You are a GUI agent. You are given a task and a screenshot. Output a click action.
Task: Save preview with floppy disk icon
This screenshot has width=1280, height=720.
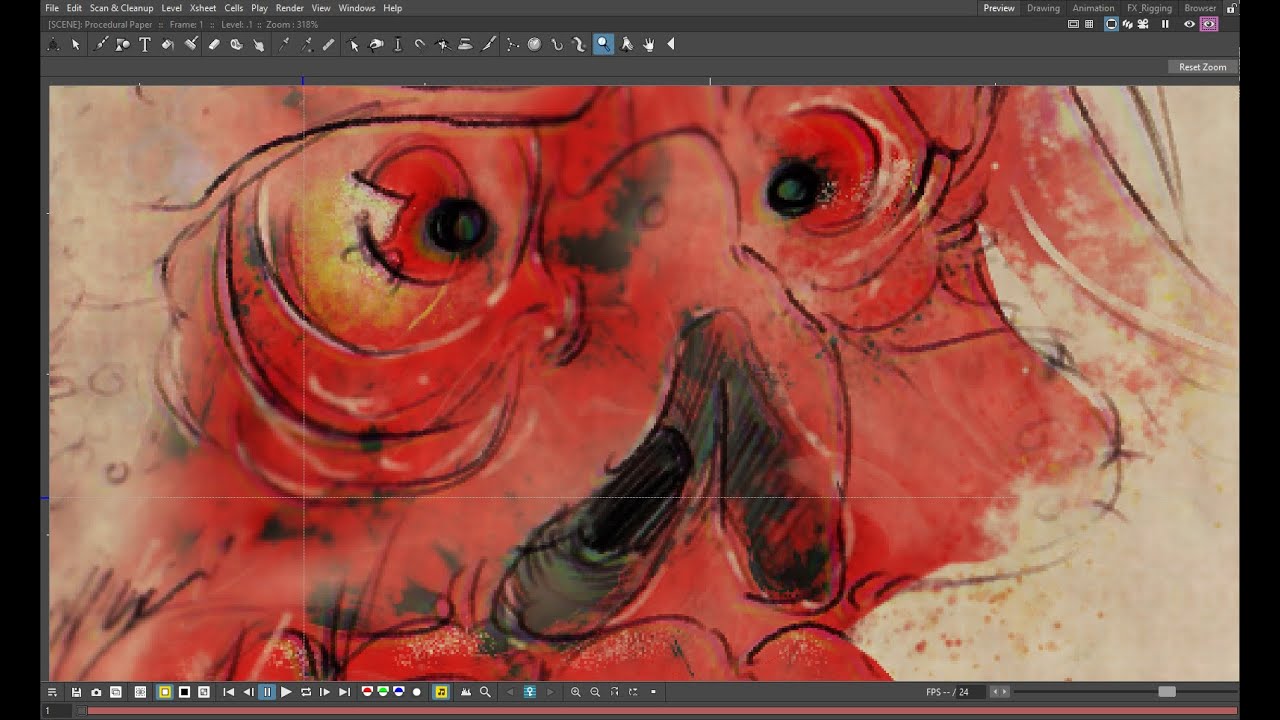pyautogui.click(x=76, y=692)
